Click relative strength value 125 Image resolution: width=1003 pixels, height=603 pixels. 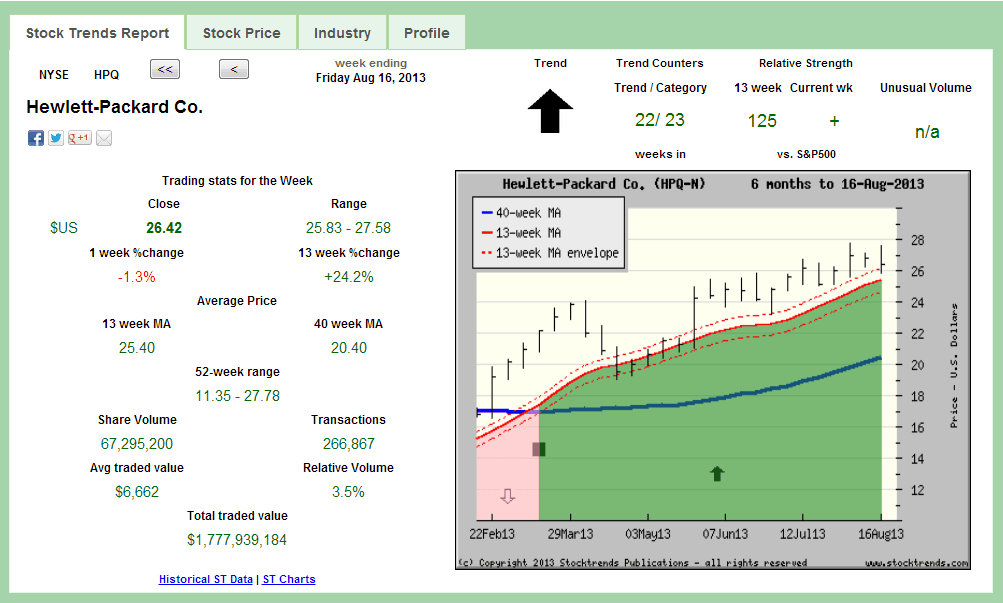pyautogui.click(x=762, y=121)
